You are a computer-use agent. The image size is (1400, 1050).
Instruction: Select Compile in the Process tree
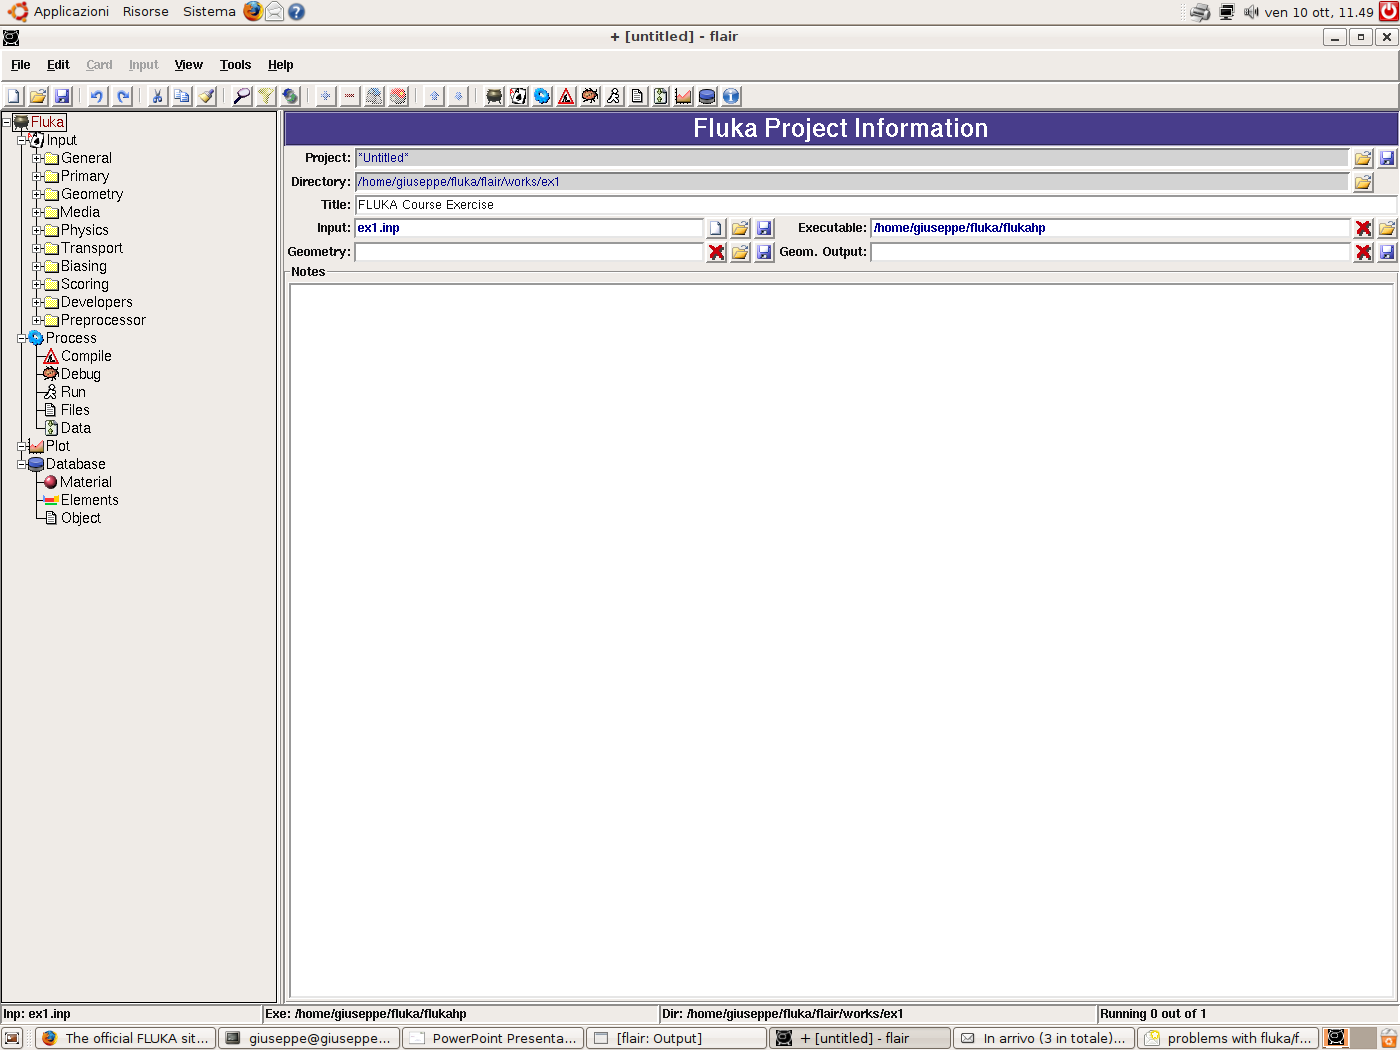coord(86,356)
